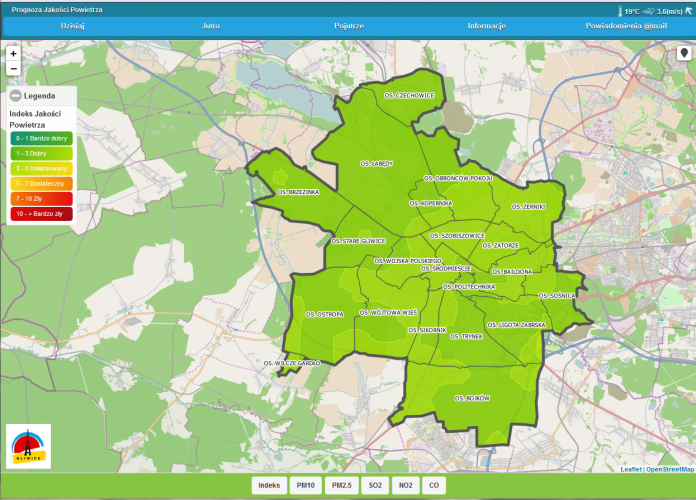
Task: Zoom out of the map
Action: click(13, 69)
